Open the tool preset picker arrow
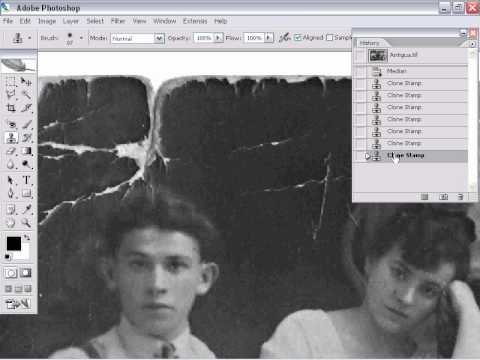480x360 pixels. (30, 38)
